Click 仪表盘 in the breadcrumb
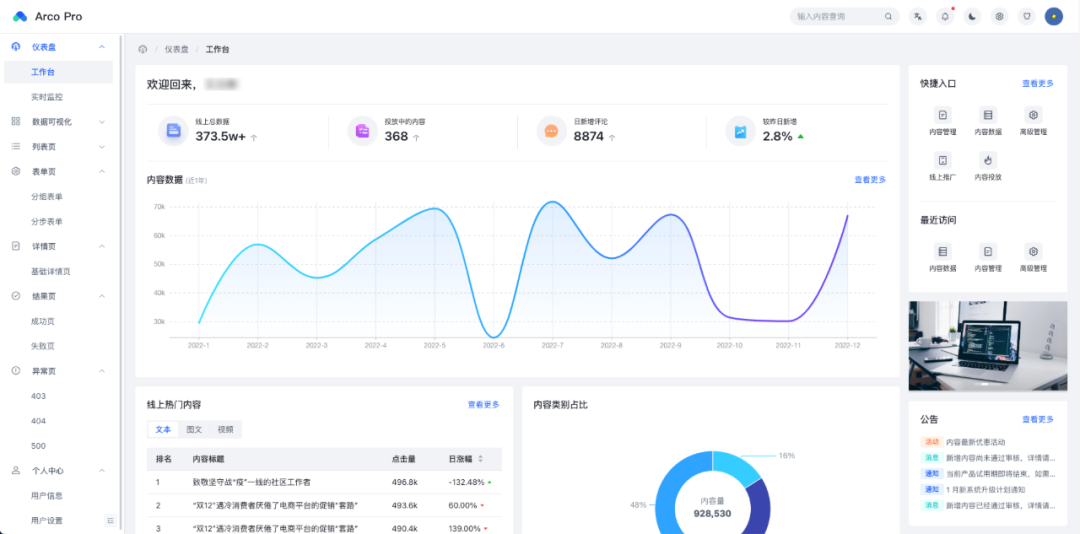Screen dimensions: 1080x534 pos(176,50)
